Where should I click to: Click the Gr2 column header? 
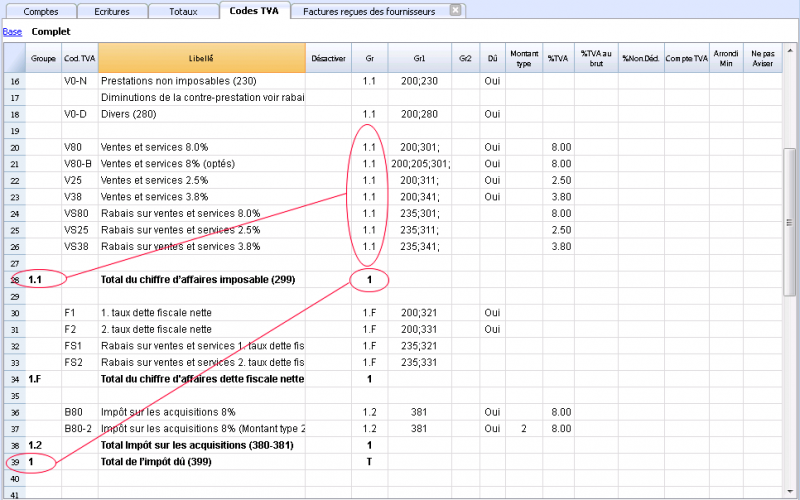[x=465, y=58]
